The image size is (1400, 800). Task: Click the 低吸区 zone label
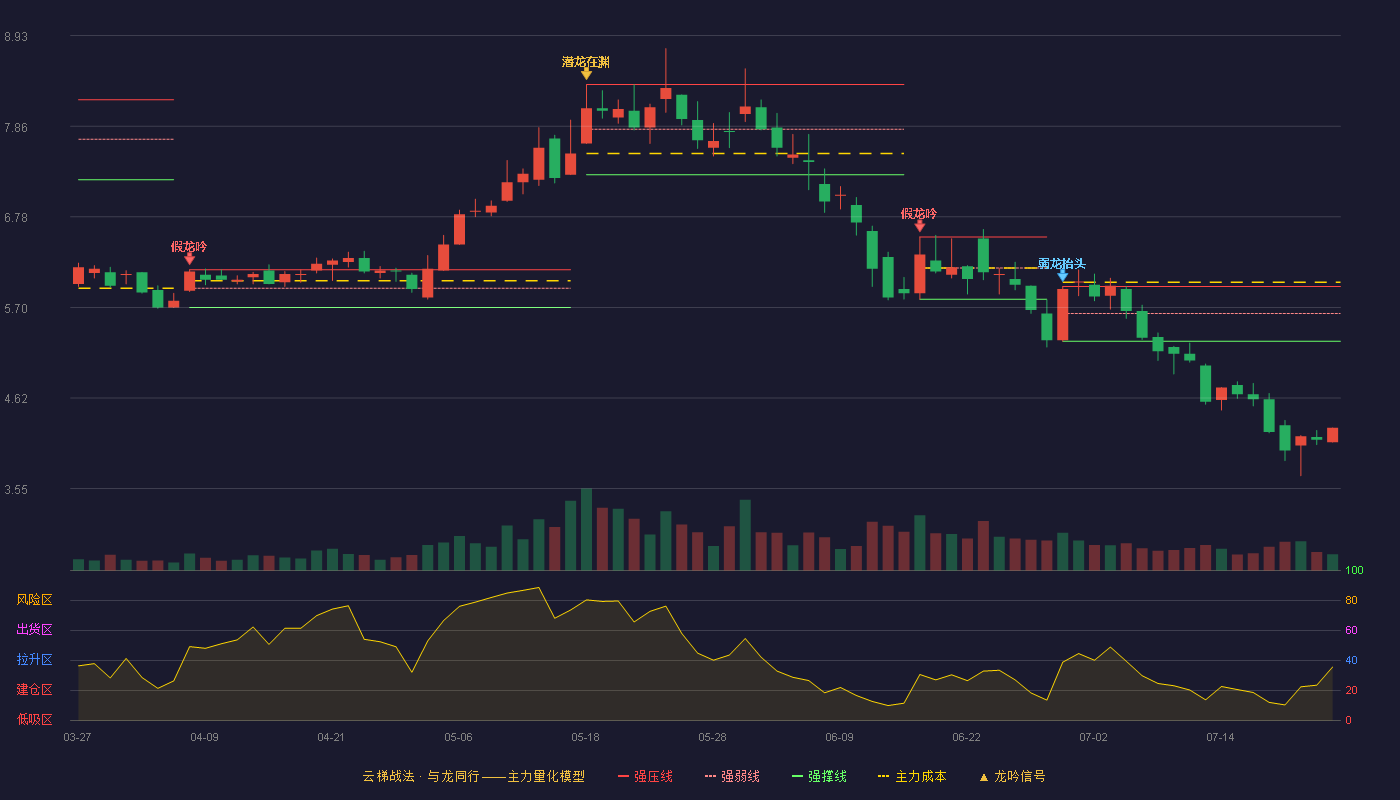click(34, 719)
